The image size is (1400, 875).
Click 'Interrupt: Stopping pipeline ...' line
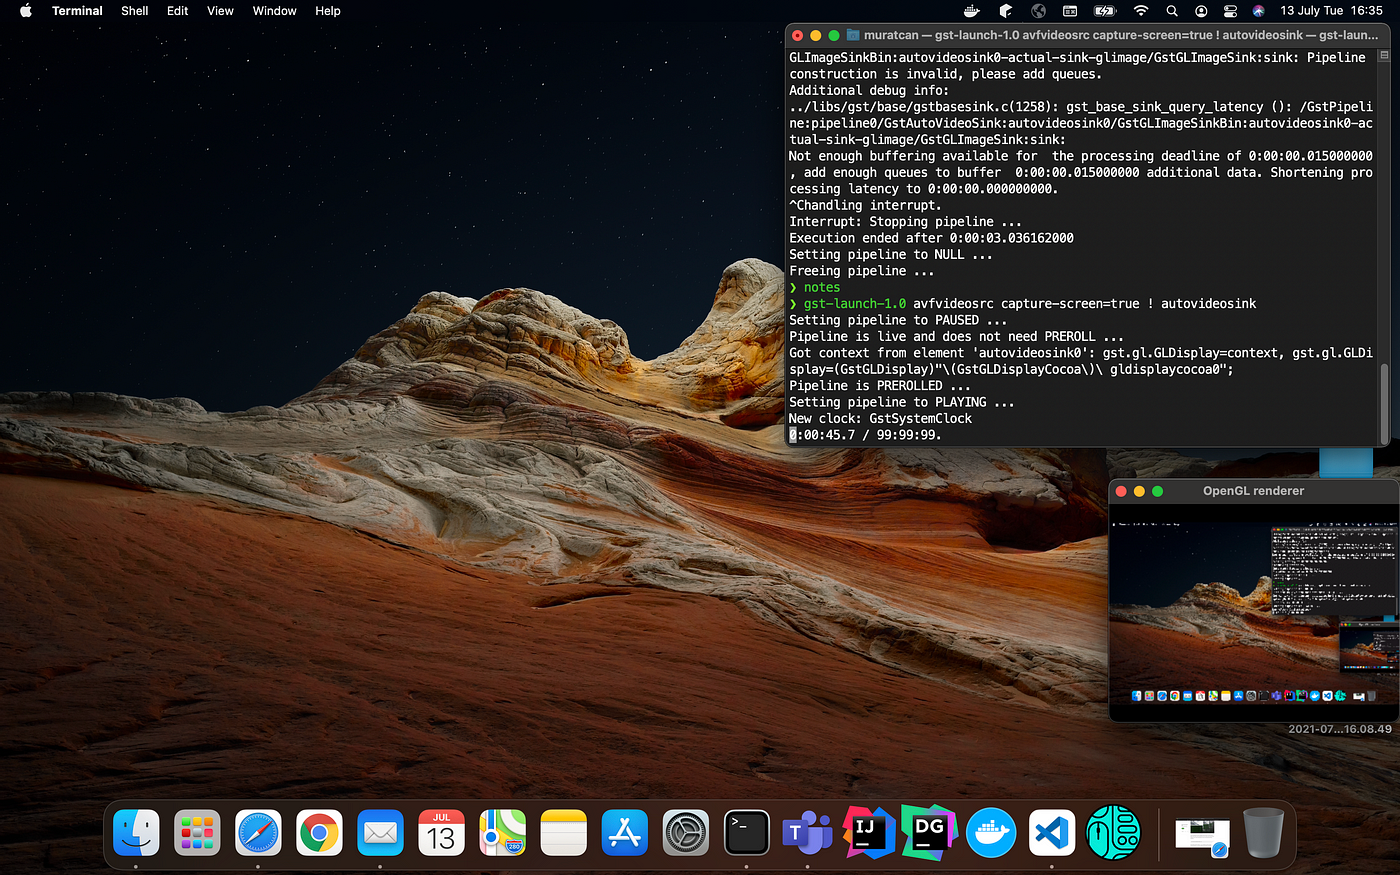coord(906,221)
